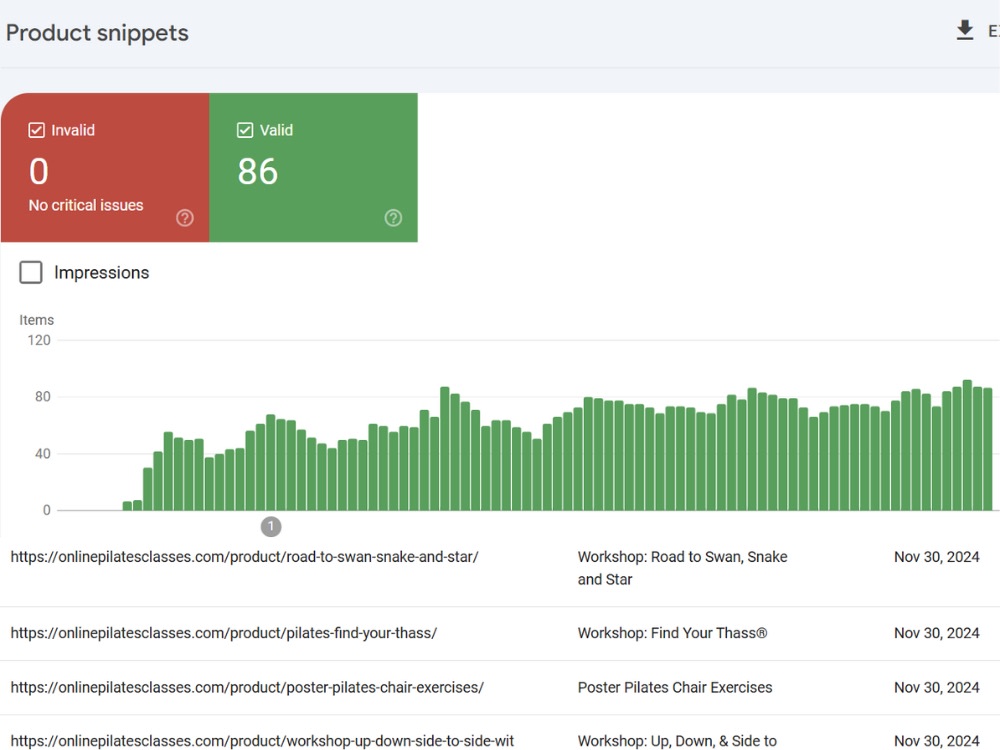
Task: Click the tallest green bar near chart's right end
Action: click(x=967, y=445)
